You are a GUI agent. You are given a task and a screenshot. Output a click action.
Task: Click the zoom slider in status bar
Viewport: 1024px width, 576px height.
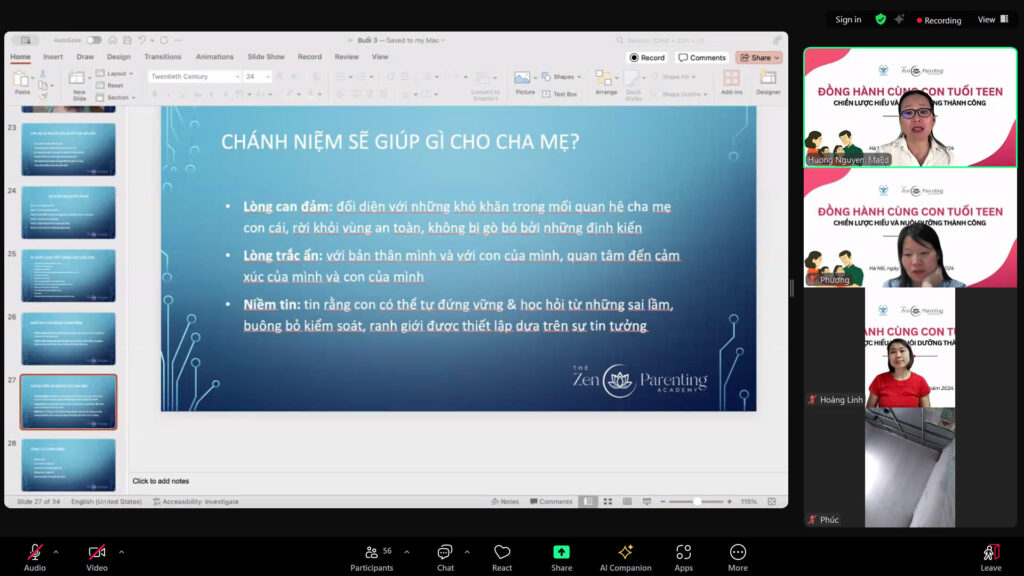pos(696,502)
